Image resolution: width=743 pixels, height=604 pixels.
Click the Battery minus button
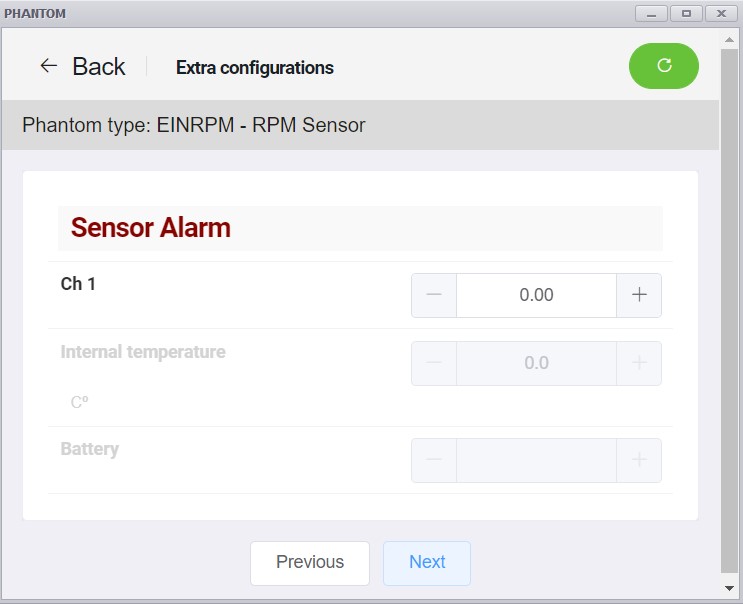coord(434,460)
